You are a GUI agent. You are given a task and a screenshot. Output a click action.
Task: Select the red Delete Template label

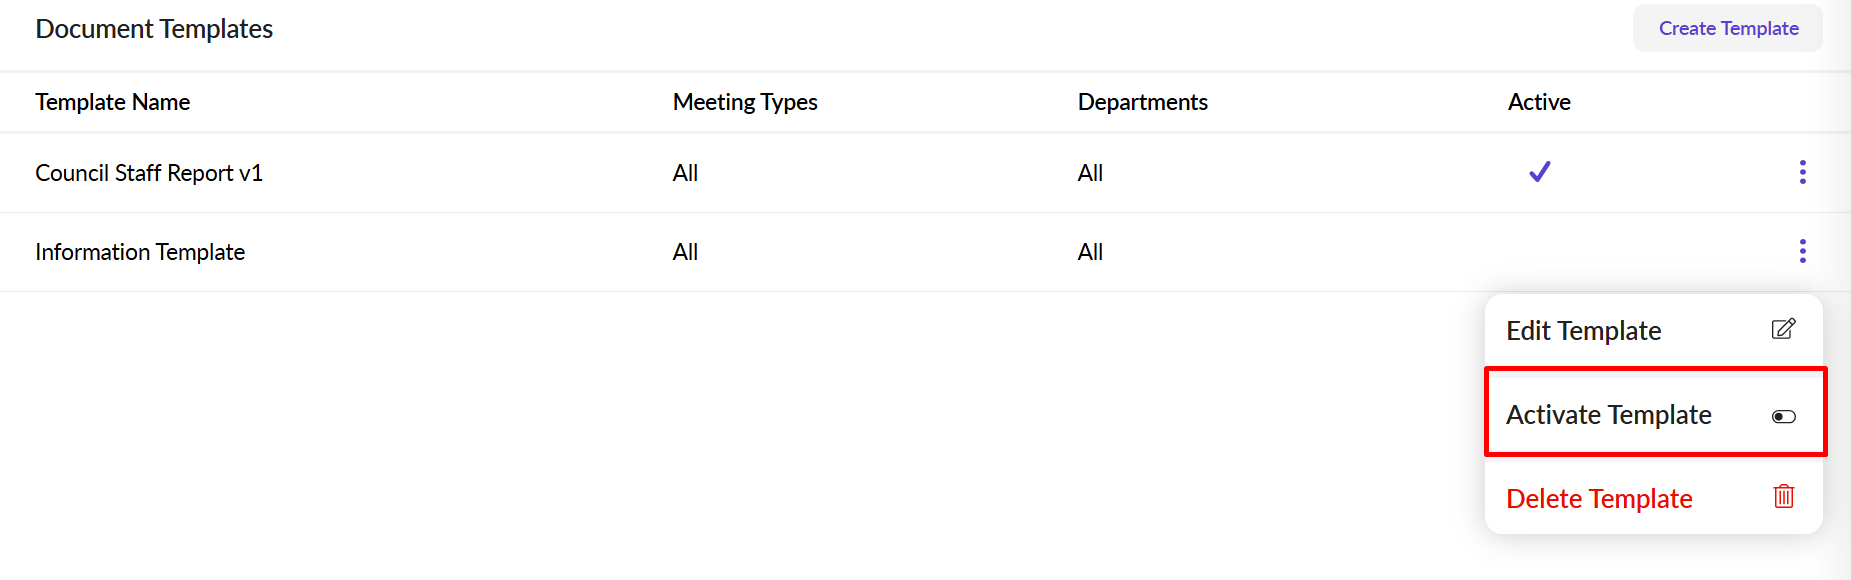click(1598, 499)
